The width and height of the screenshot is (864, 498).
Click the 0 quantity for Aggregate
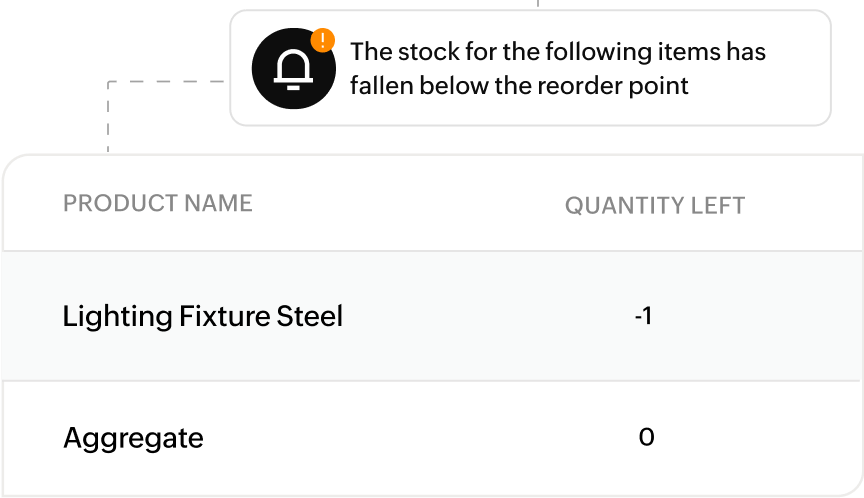pyautogui.click(x=646, y=437)
